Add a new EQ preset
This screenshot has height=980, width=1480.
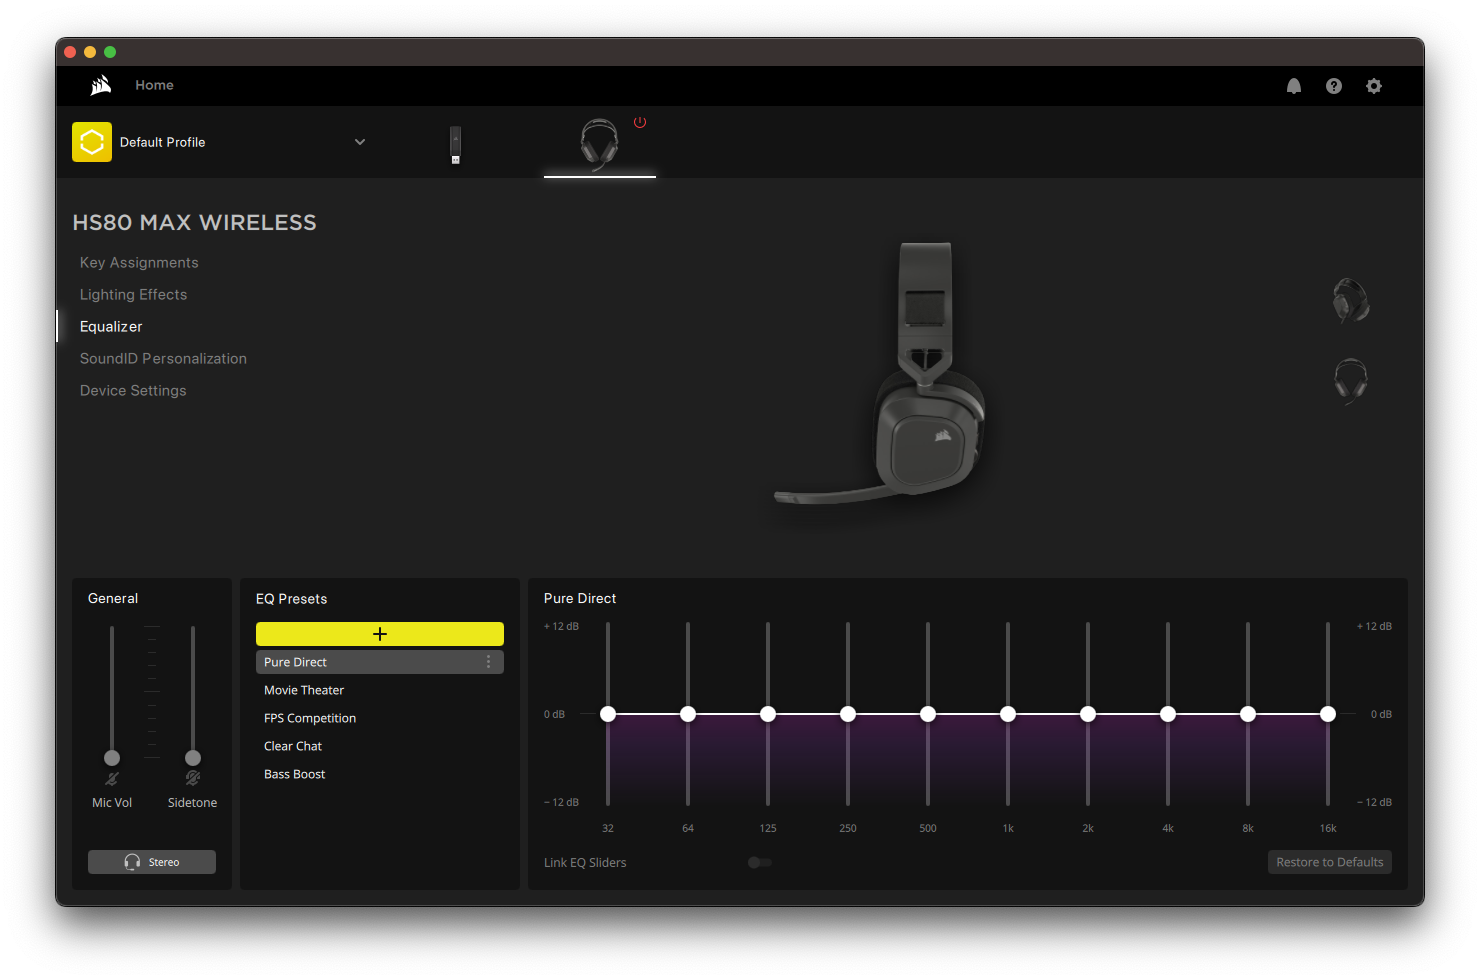tap(380, 634)
